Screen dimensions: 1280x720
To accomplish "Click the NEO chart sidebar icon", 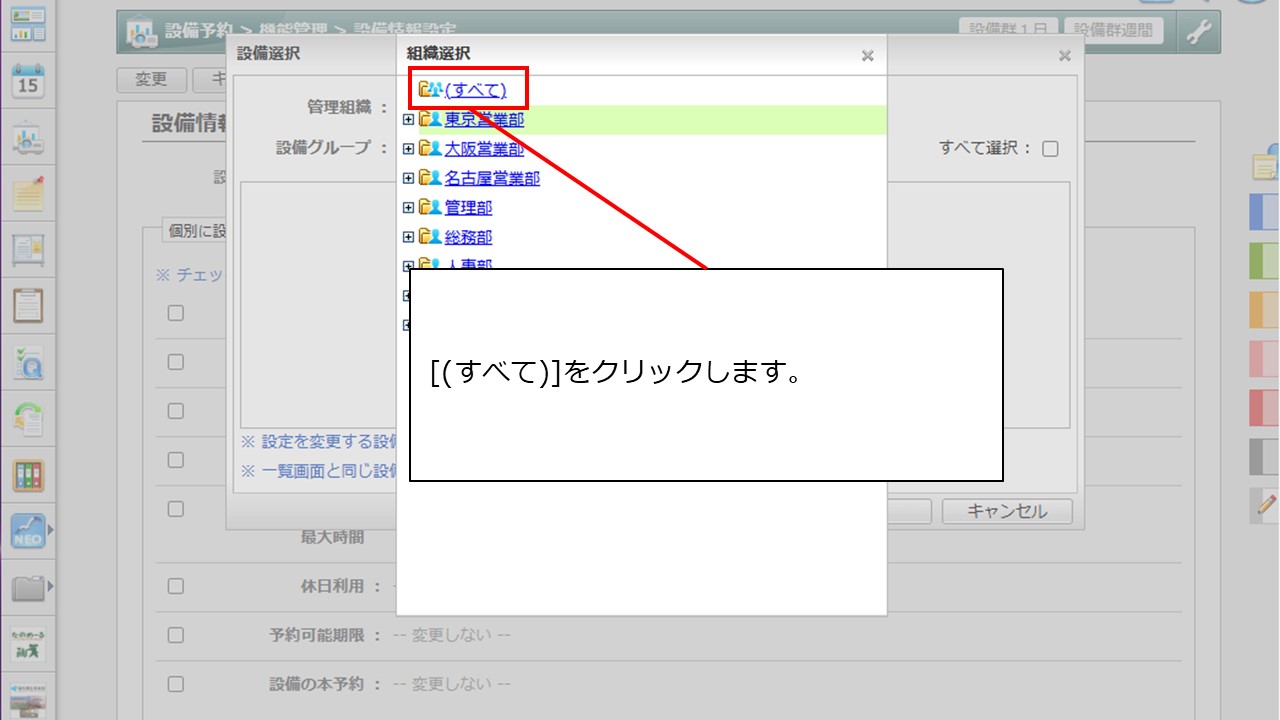I will (x=28, y=531).
